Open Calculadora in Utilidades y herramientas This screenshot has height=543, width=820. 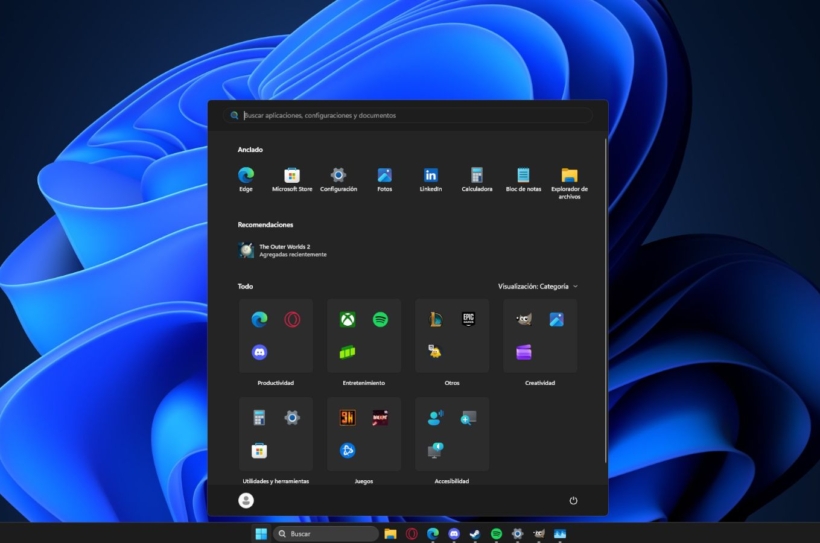(x=259, y=417)
